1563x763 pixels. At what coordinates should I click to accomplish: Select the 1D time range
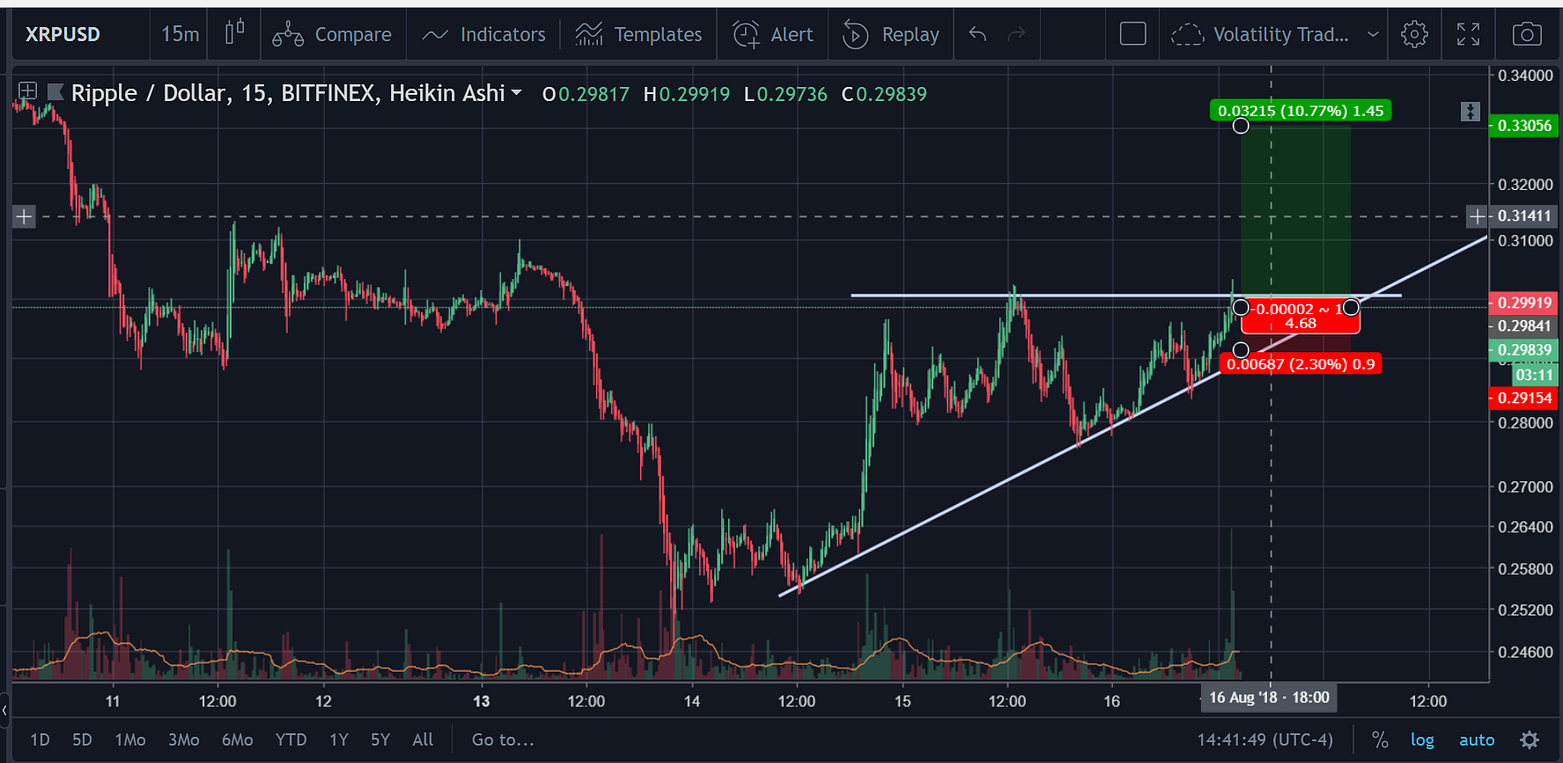pyautogui.click(x=40, y=740)
